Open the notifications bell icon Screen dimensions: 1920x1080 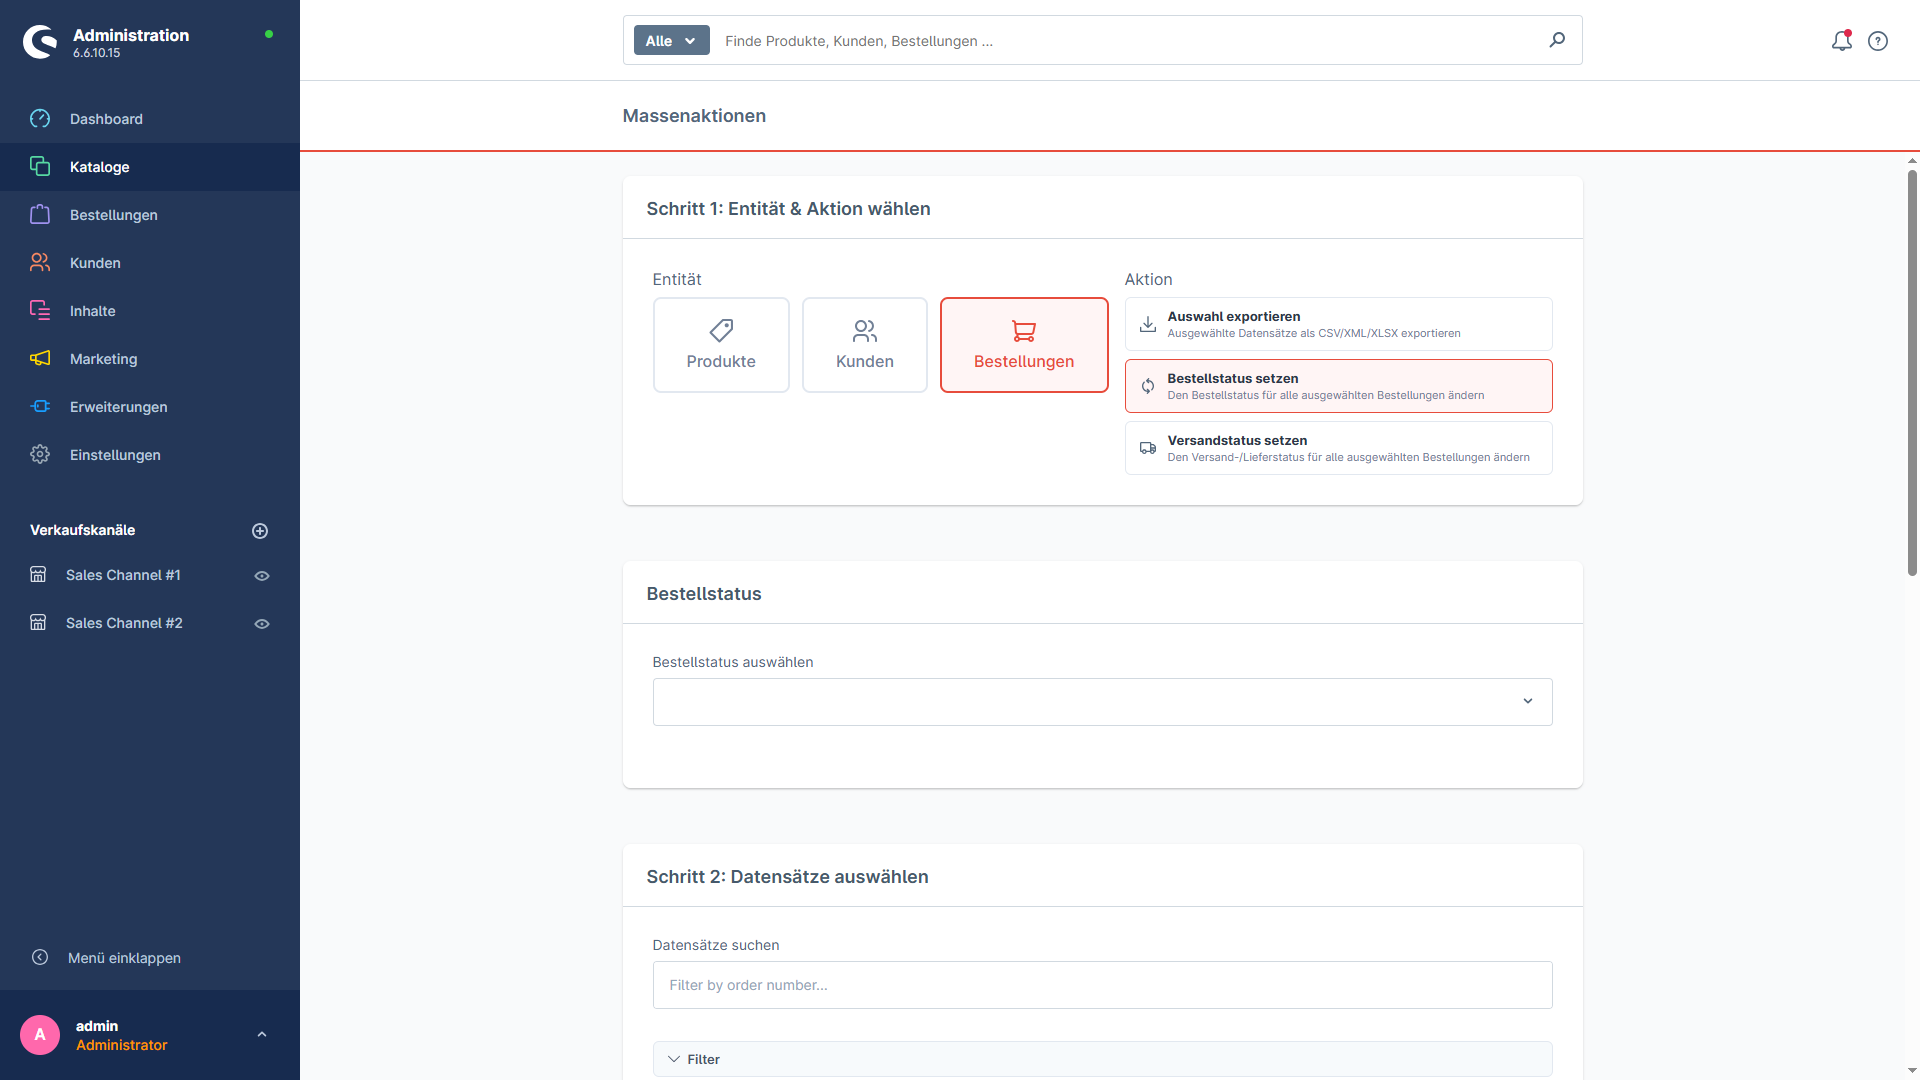(1841, 41)
